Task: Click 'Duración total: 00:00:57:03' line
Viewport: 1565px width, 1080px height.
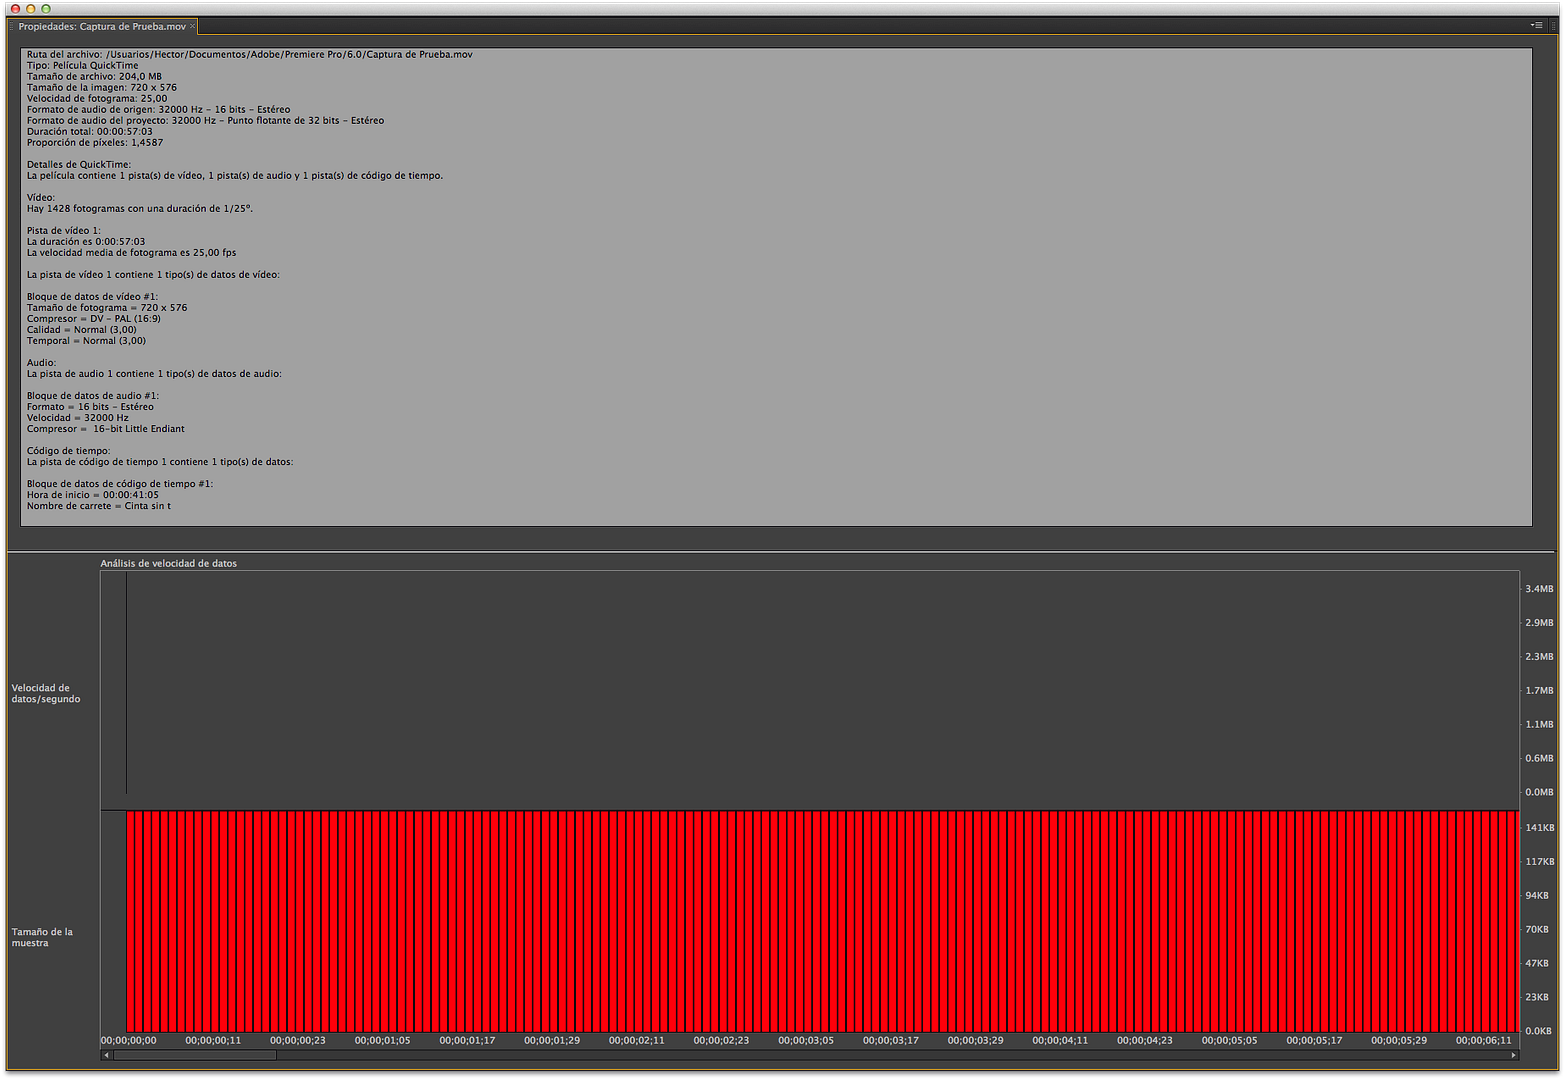Action: (90, 132)
